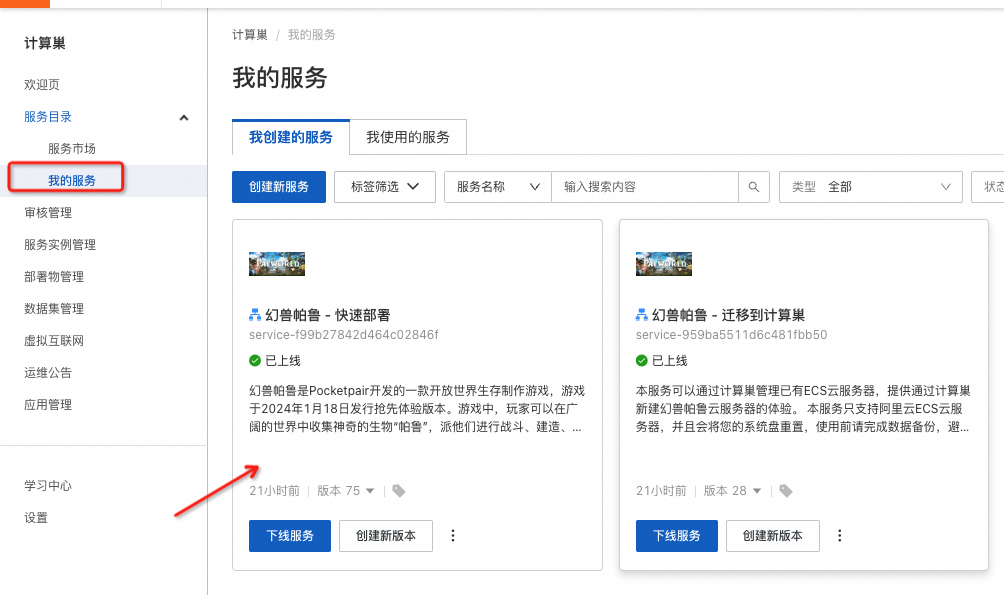The image size is (1004, 595).
Task: Click 创建新服务 button
Action: pos(279,187)
